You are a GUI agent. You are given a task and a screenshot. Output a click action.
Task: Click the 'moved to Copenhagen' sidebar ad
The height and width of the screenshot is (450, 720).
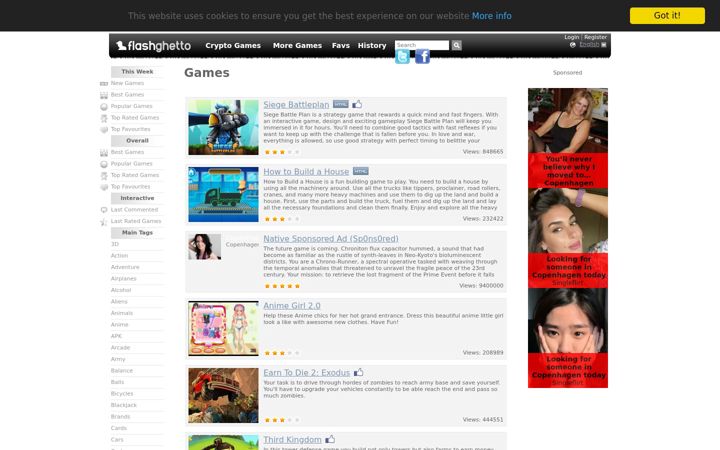pos(568,138)
